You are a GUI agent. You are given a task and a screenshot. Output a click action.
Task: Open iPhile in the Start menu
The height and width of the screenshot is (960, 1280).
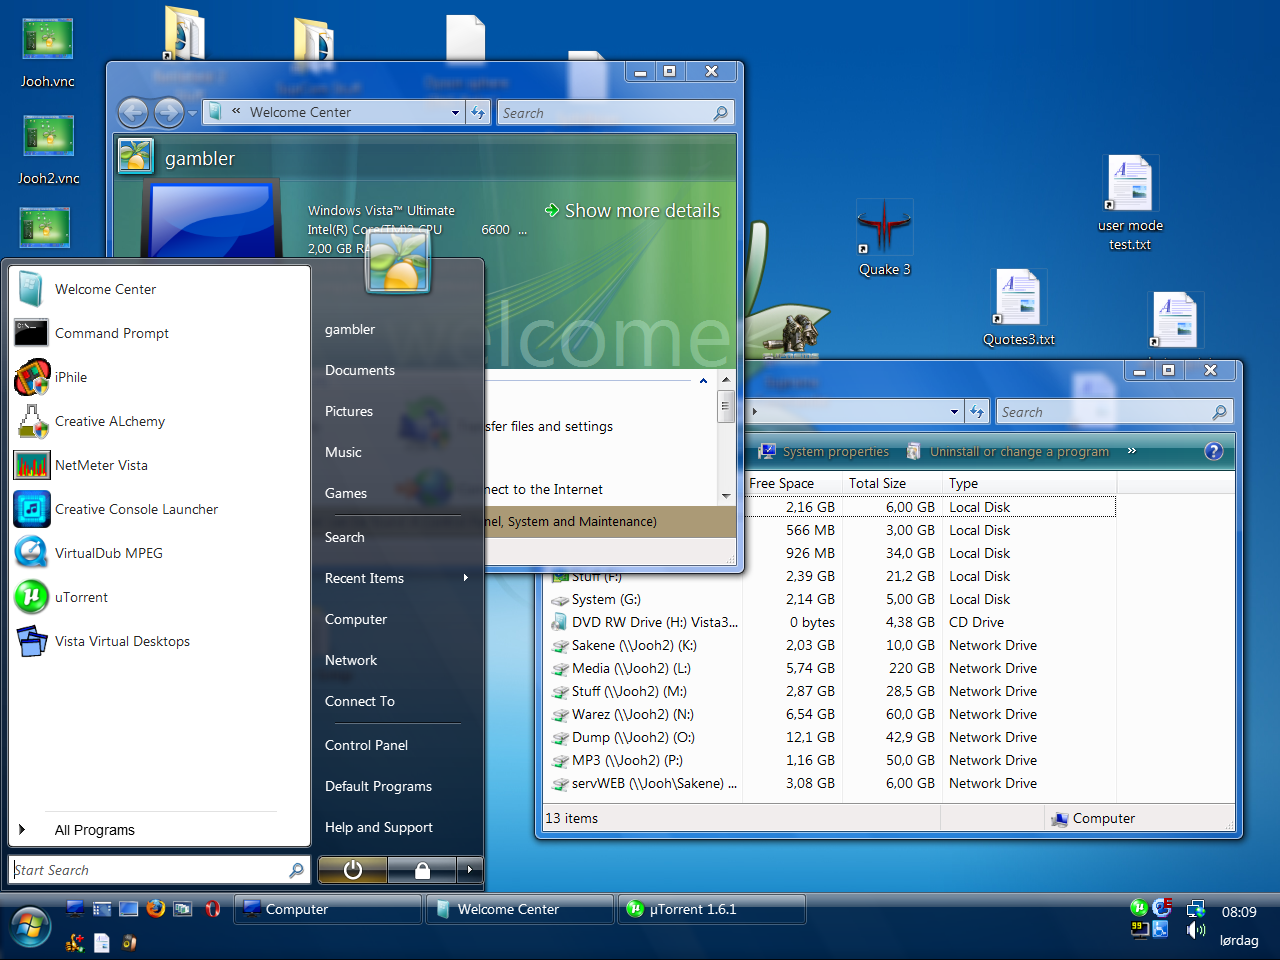pos(160,377)
